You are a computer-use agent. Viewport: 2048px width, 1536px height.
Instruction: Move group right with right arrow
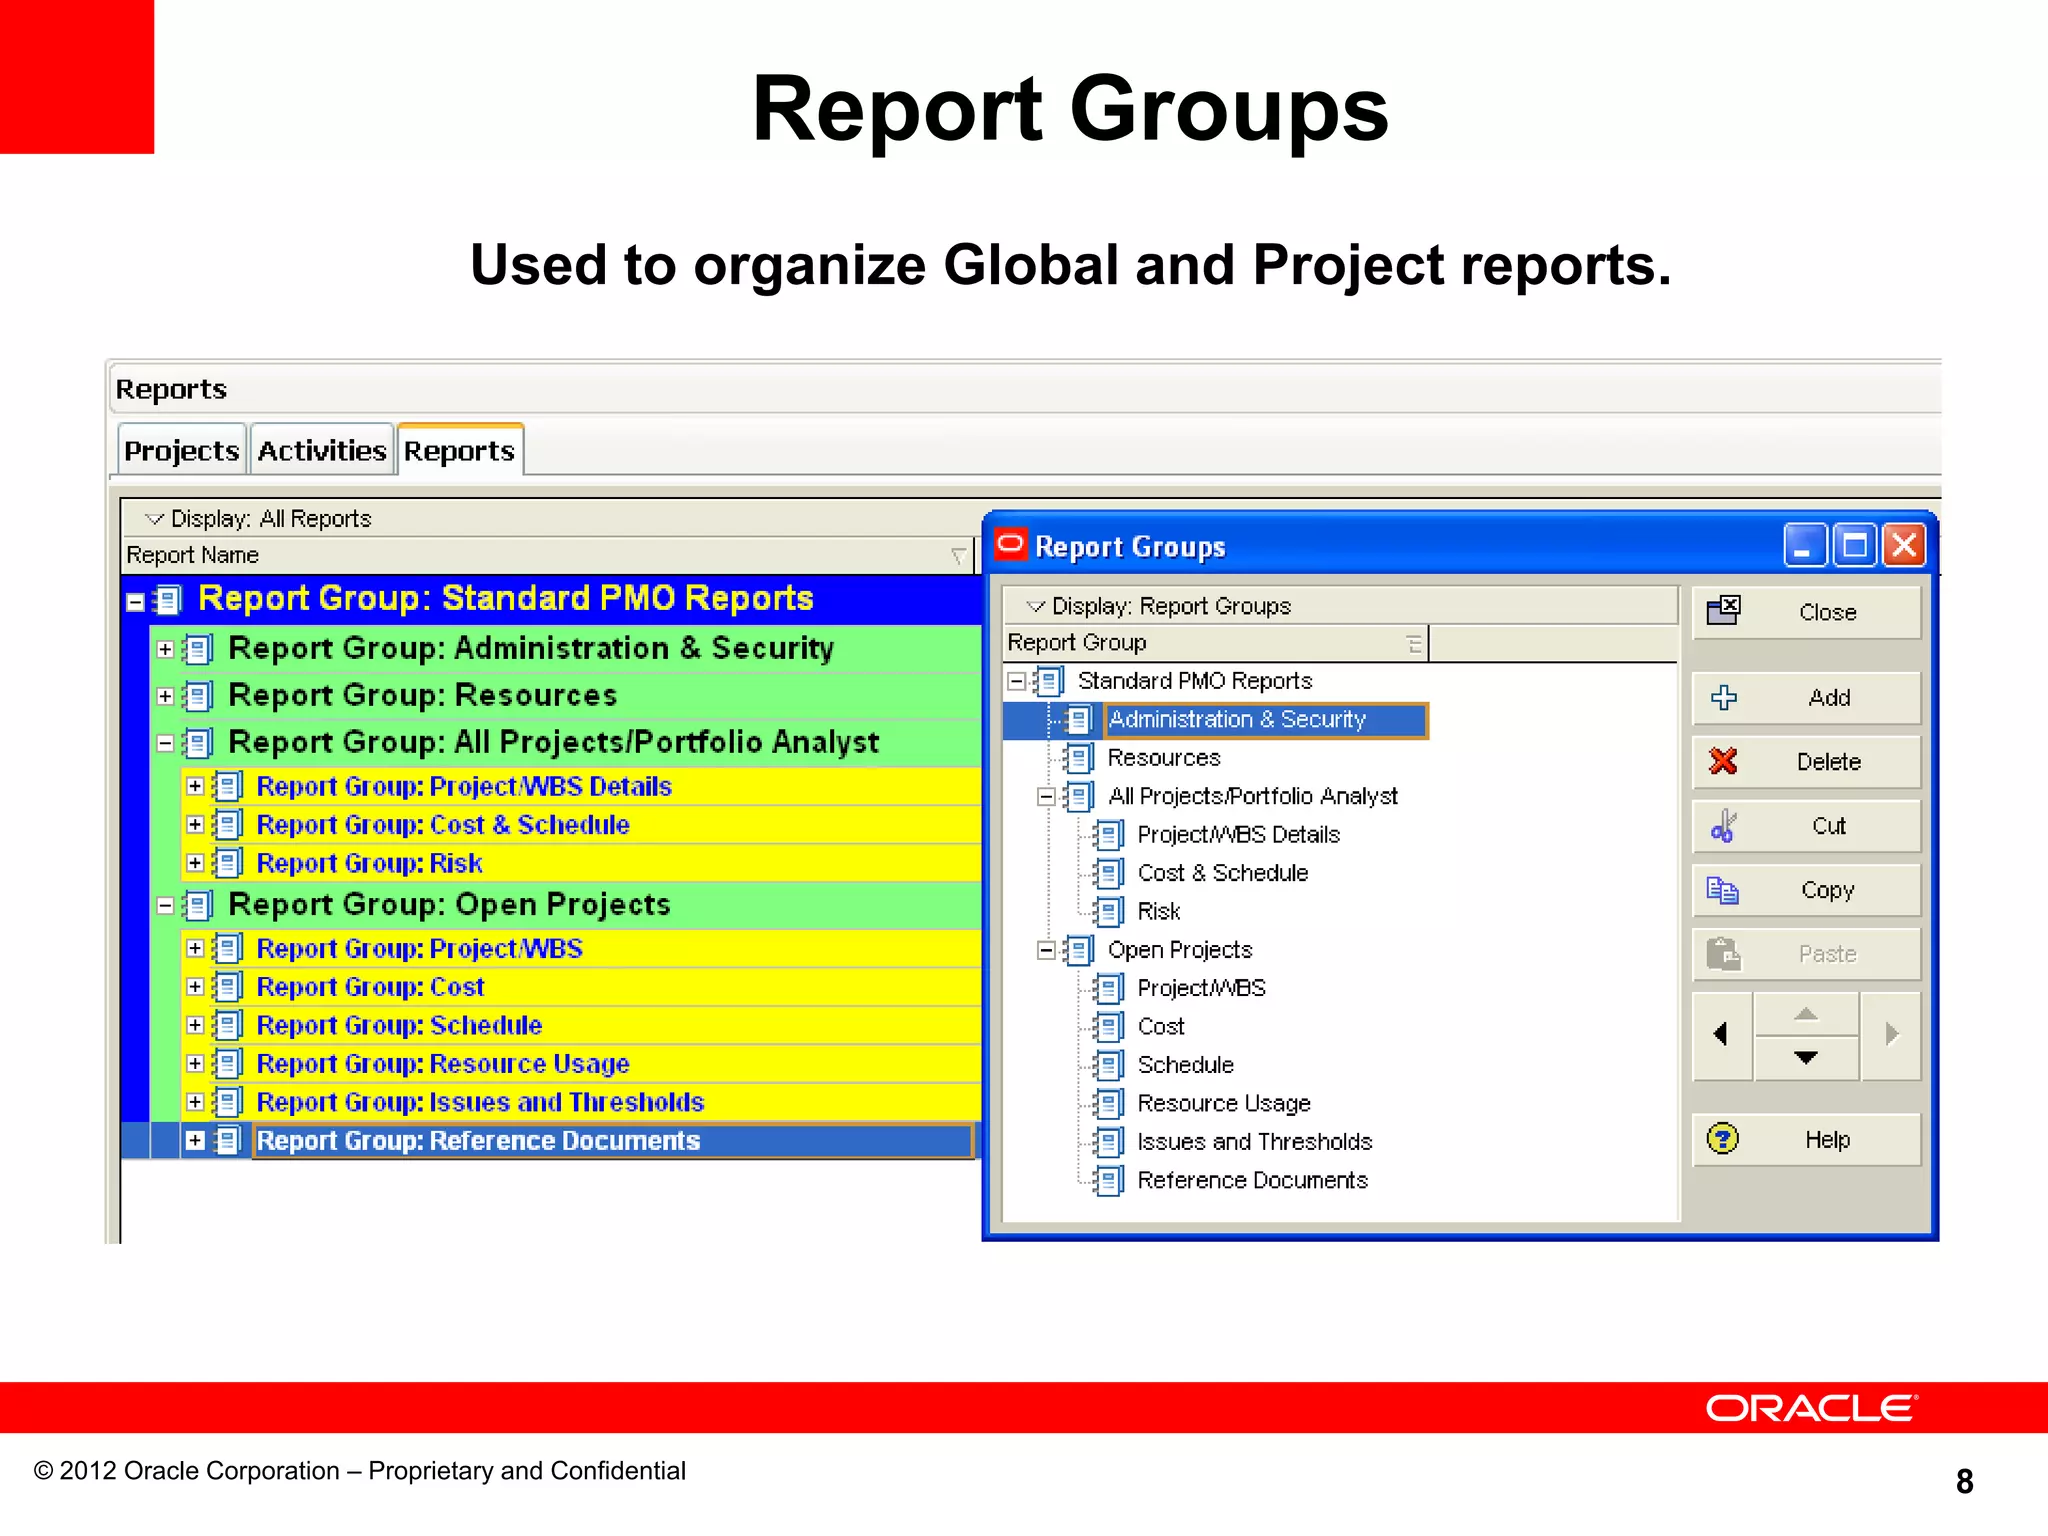pyautogui.click(x=1891, y=1036)
